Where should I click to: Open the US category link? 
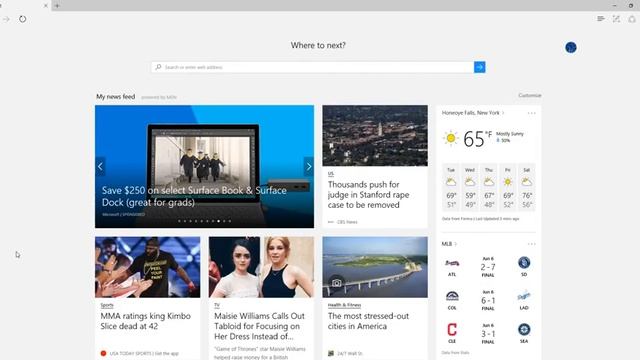click(331, 173)
